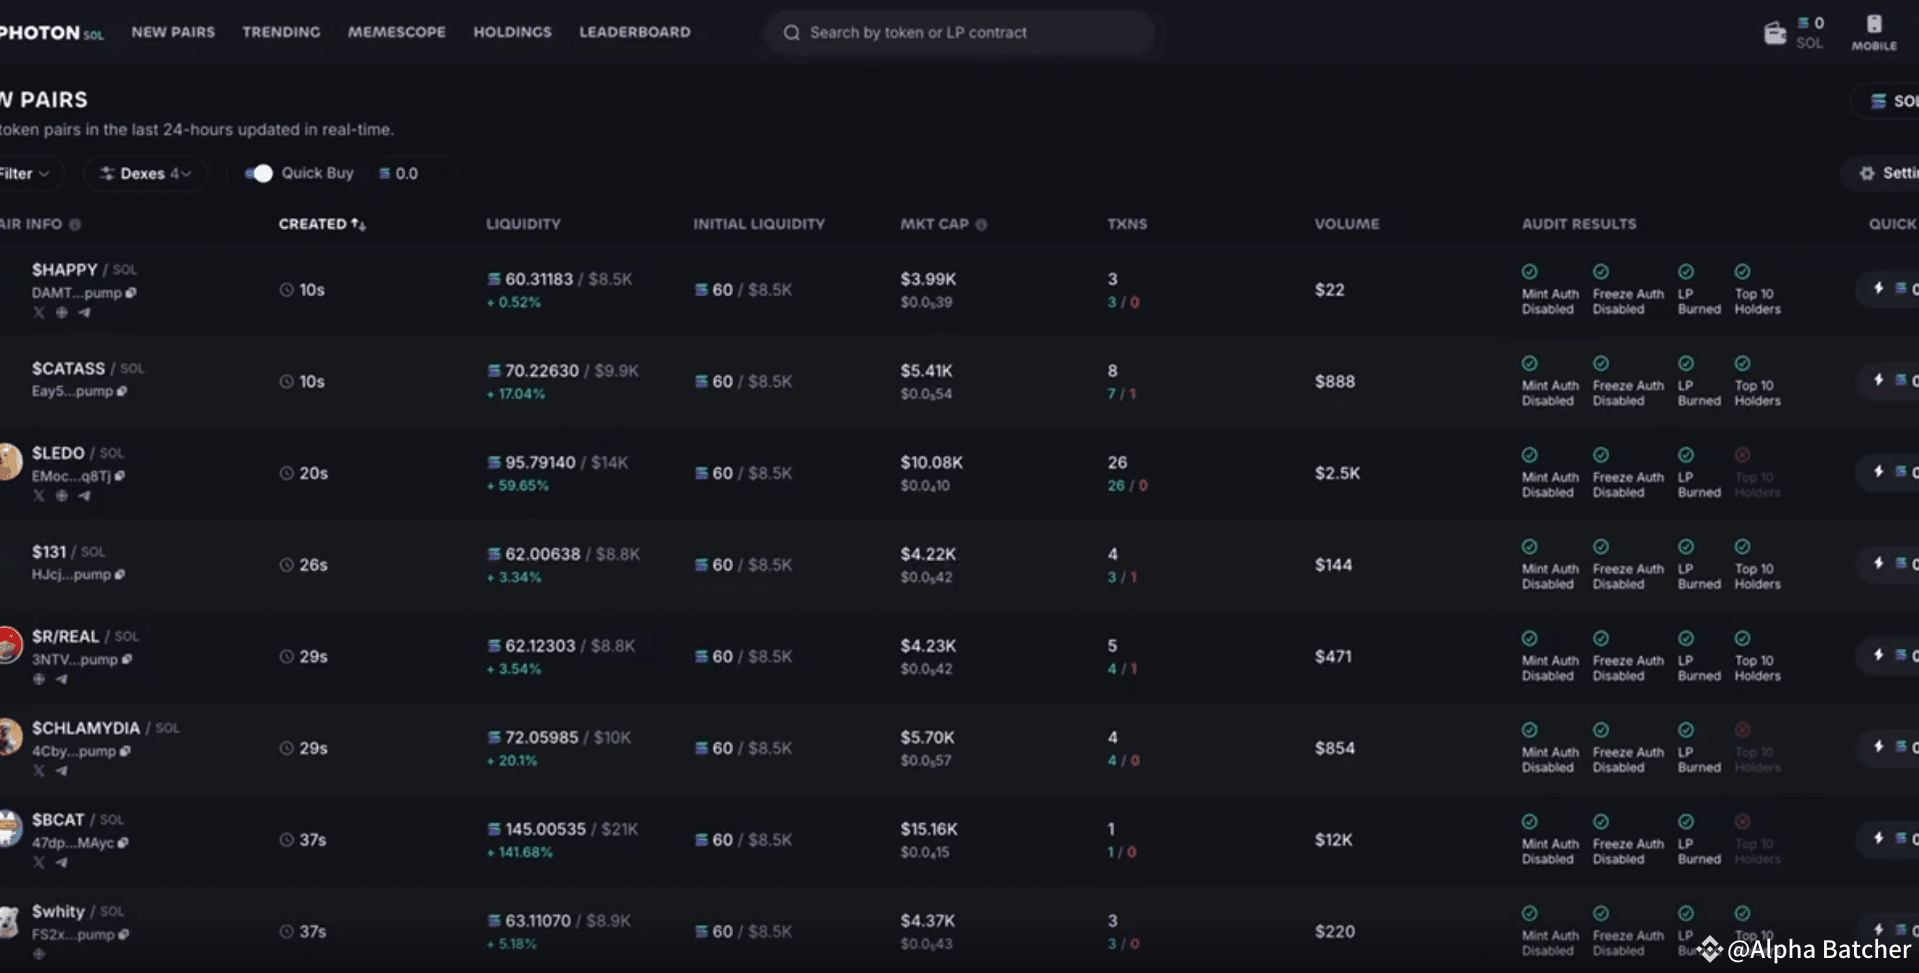This screenshot has width=1919, height=973.
Task: Click the lightning Quick Buy icon for $BCAT
Action: (x=1878, y=838)
